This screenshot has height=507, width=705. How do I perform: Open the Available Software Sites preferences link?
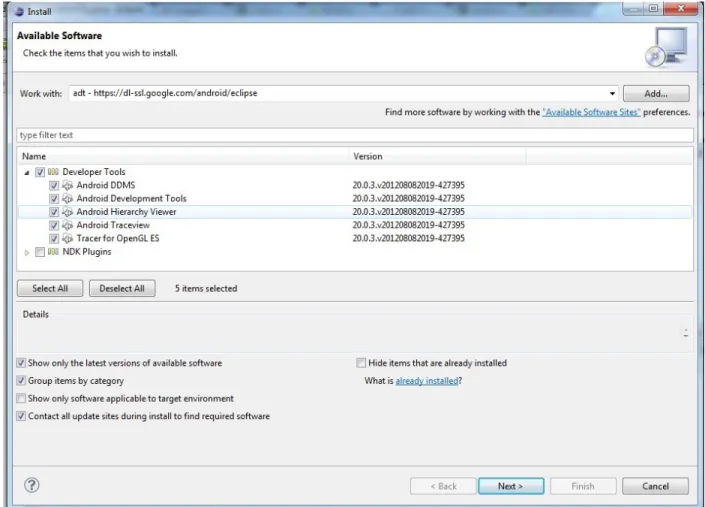point(591,112)
